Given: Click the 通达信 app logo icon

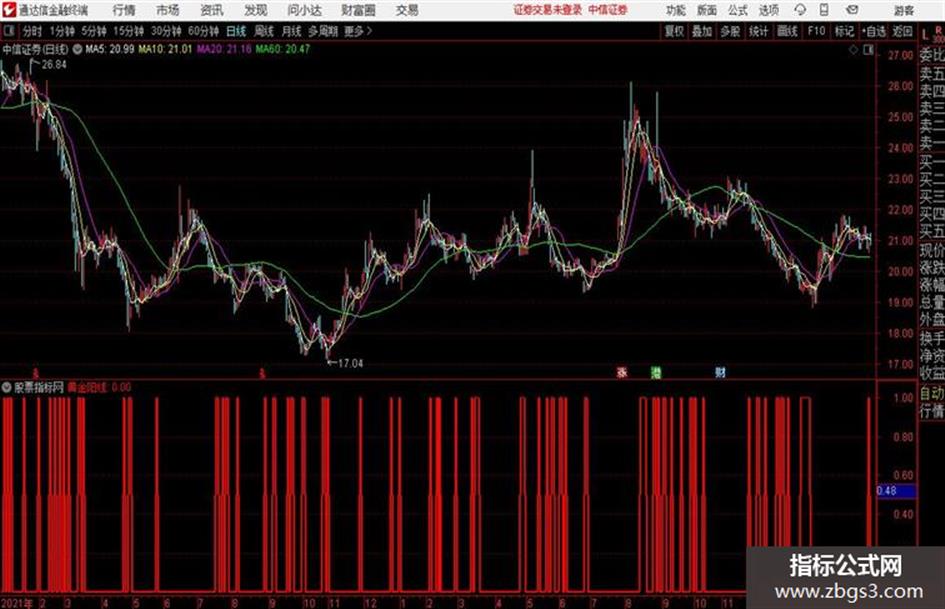Looking at the screenshot, I should [9, 10].
